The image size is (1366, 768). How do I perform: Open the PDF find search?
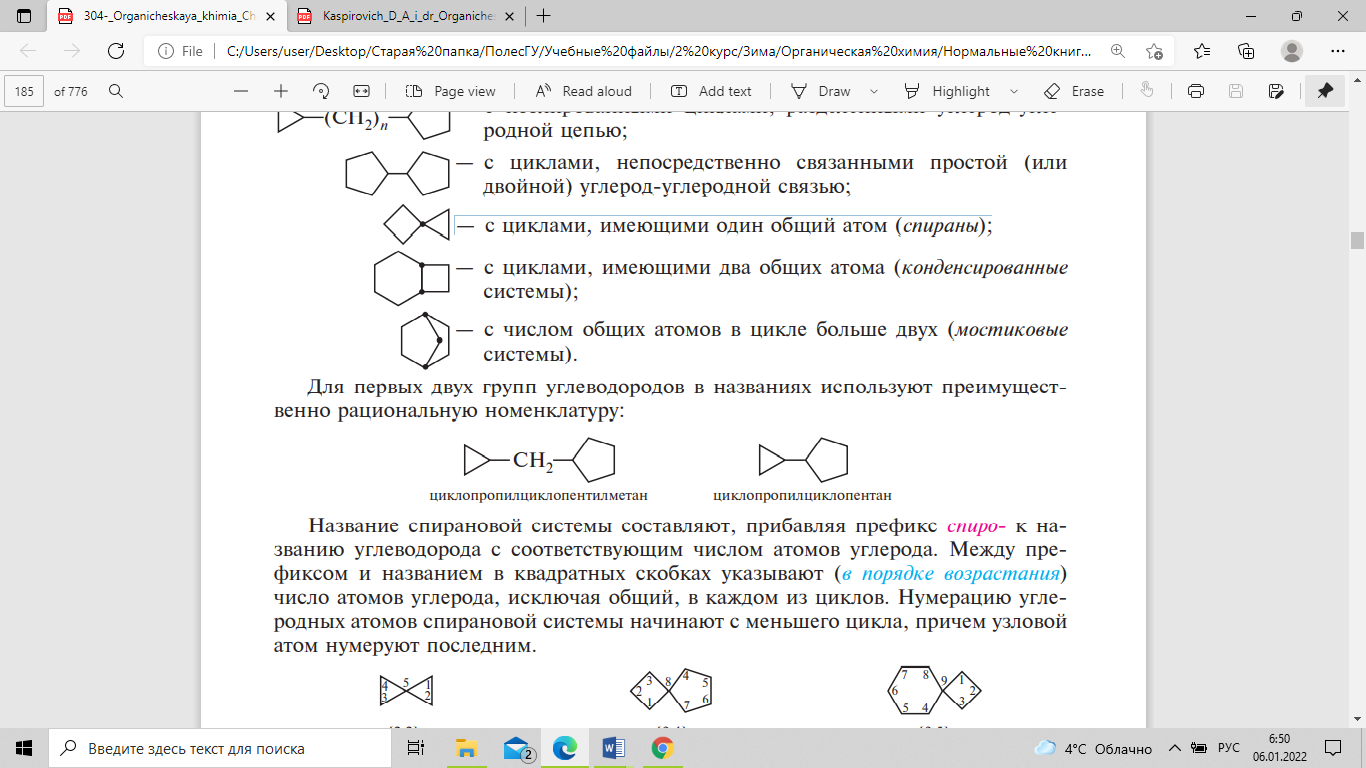[116, 91]
